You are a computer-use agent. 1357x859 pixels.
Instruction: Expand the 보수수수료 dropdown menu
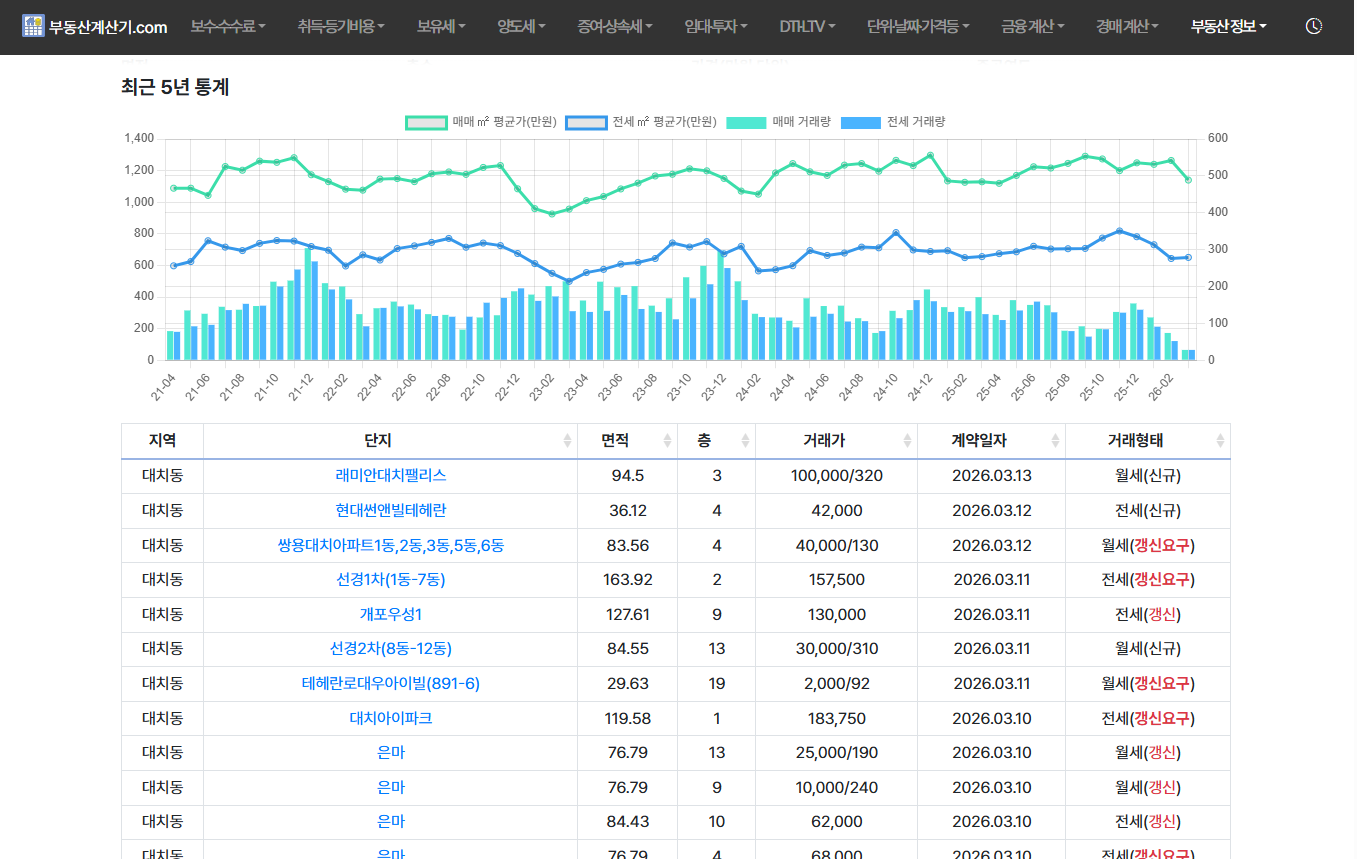[x=228, y=27]
